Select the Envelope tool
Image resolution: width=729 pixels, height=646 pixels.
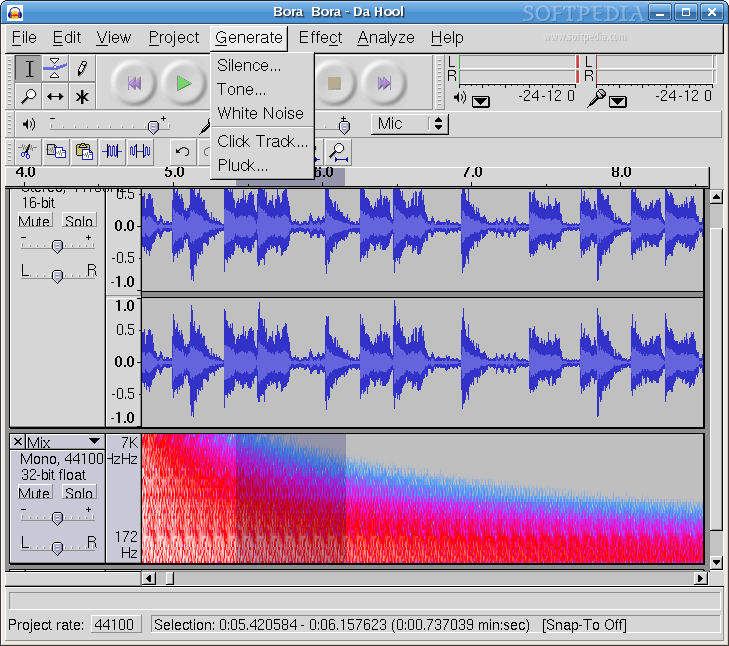click(x=55, y=69)
